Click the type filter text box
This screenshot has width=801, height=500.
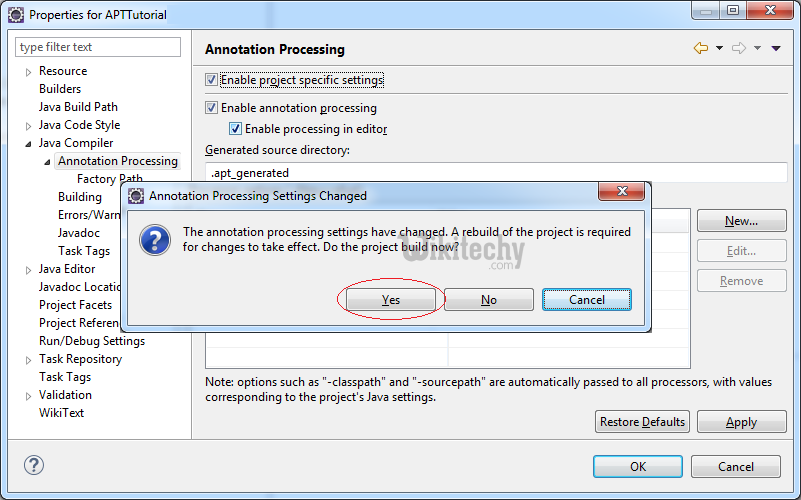pyautogui.click(x=98, y=47)
